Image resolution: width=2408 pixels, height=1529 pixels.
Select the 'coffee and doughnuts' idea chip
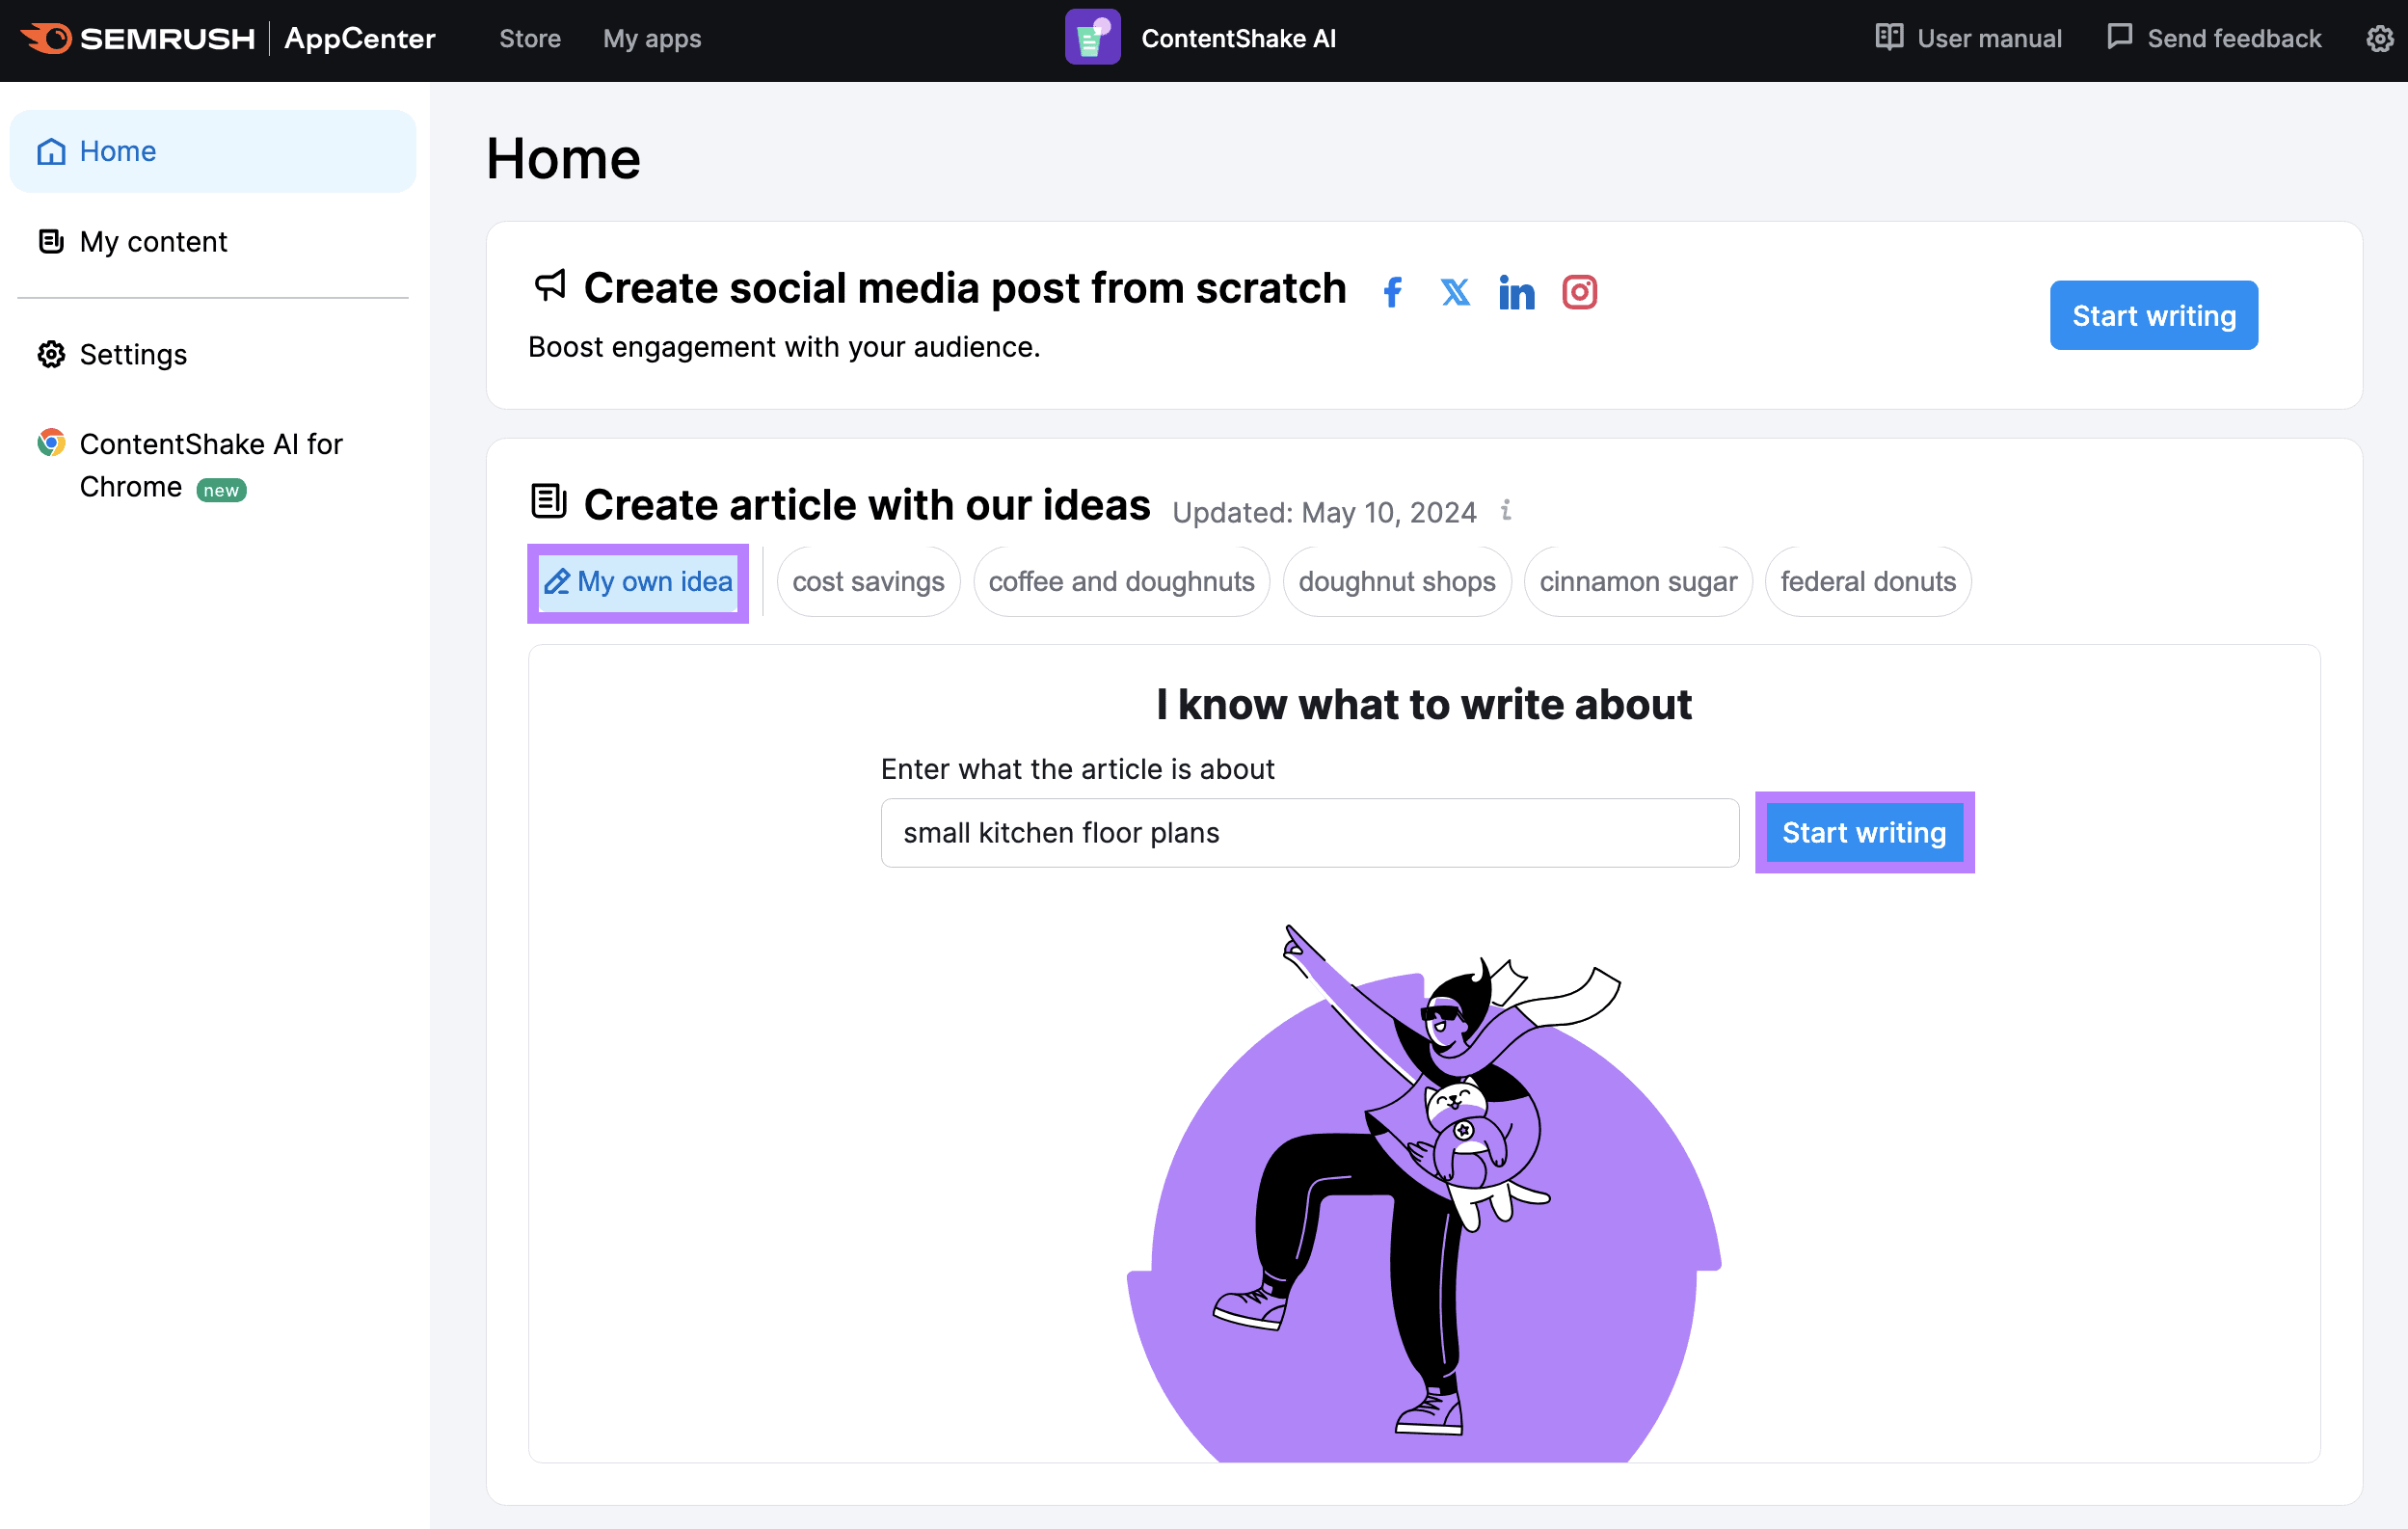pyautogui.click(x=1120, y=581)
